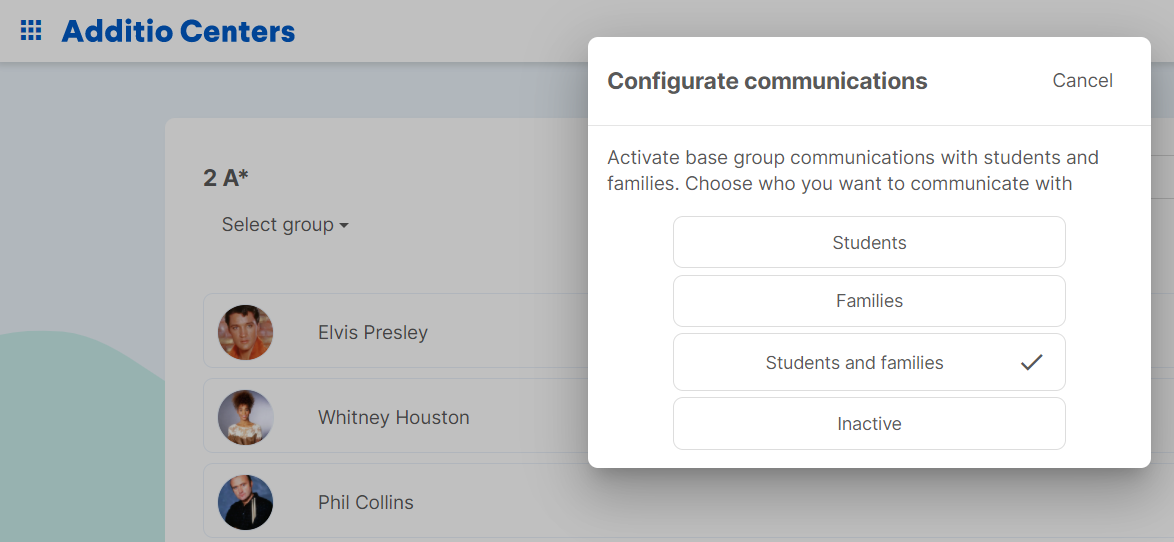Select the Students and families option
Image resolution: width=1174 pixels, height=542 pixels.
[869, 362]
